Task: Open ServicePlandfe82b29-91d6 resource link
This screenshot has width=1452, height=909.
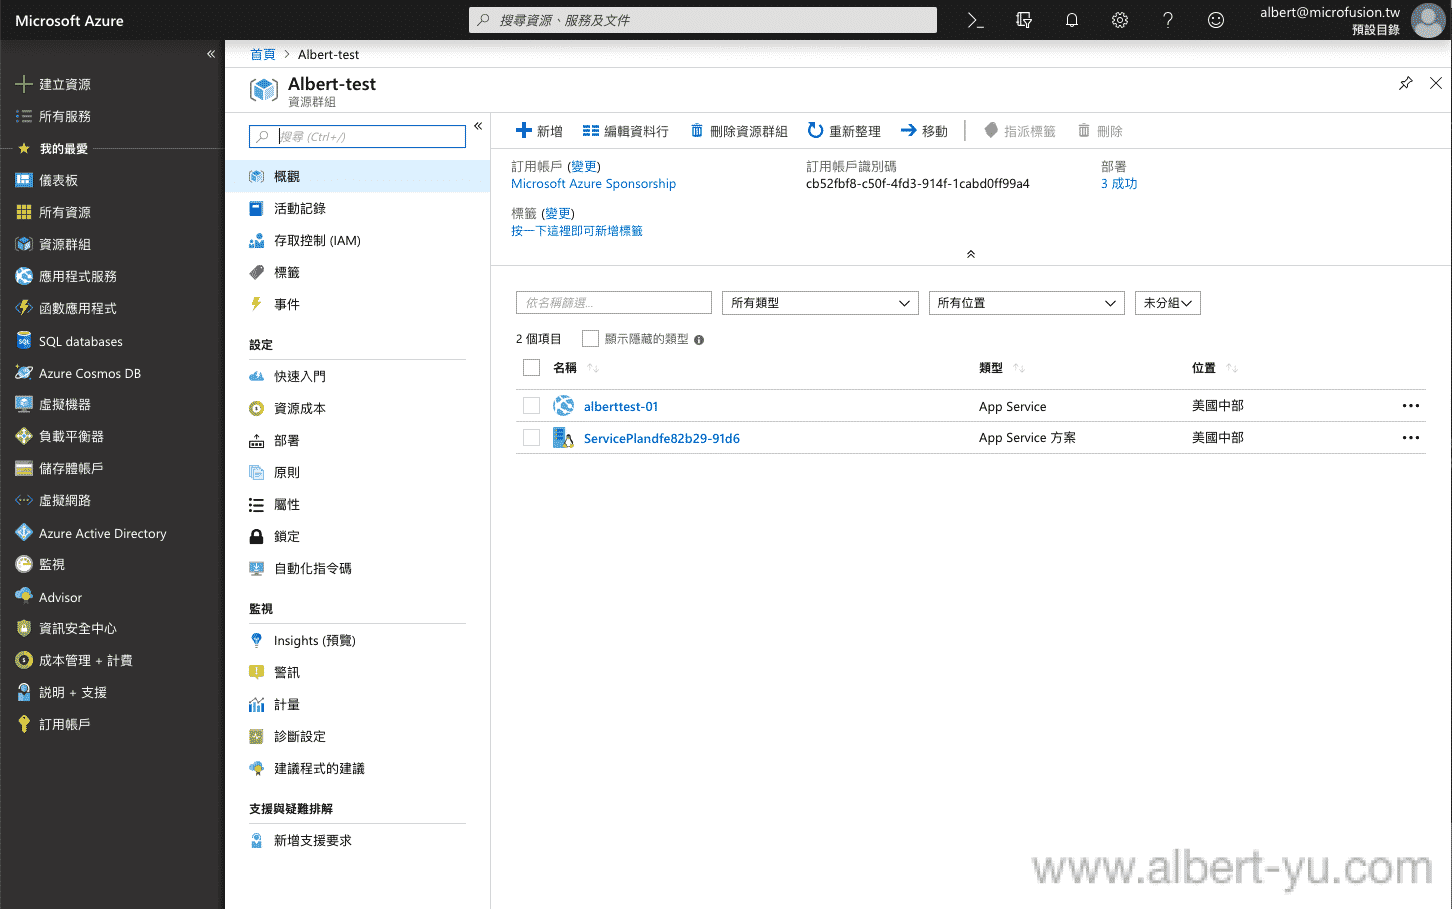Action: (x=662, y=438)
